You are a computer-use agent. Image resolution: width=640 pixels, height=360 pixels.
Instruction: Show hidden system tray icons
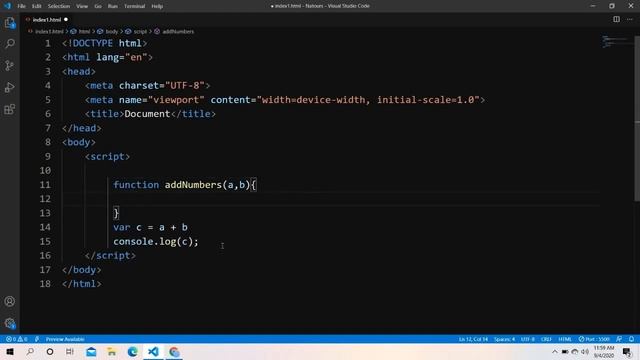point(554,352)
